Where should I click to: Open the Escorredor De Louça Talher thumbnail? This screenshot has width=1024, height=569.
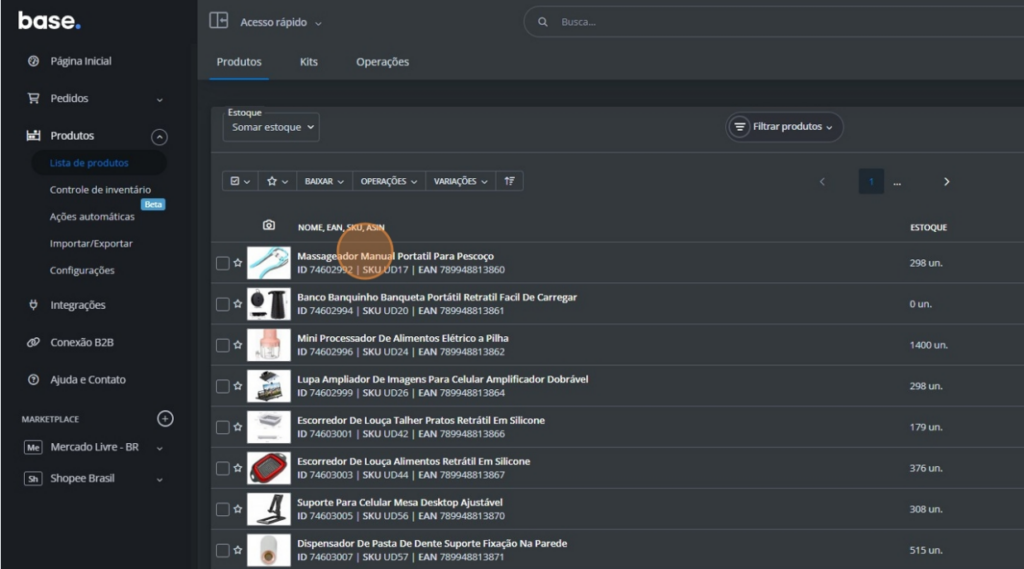[x=269, y=427]
